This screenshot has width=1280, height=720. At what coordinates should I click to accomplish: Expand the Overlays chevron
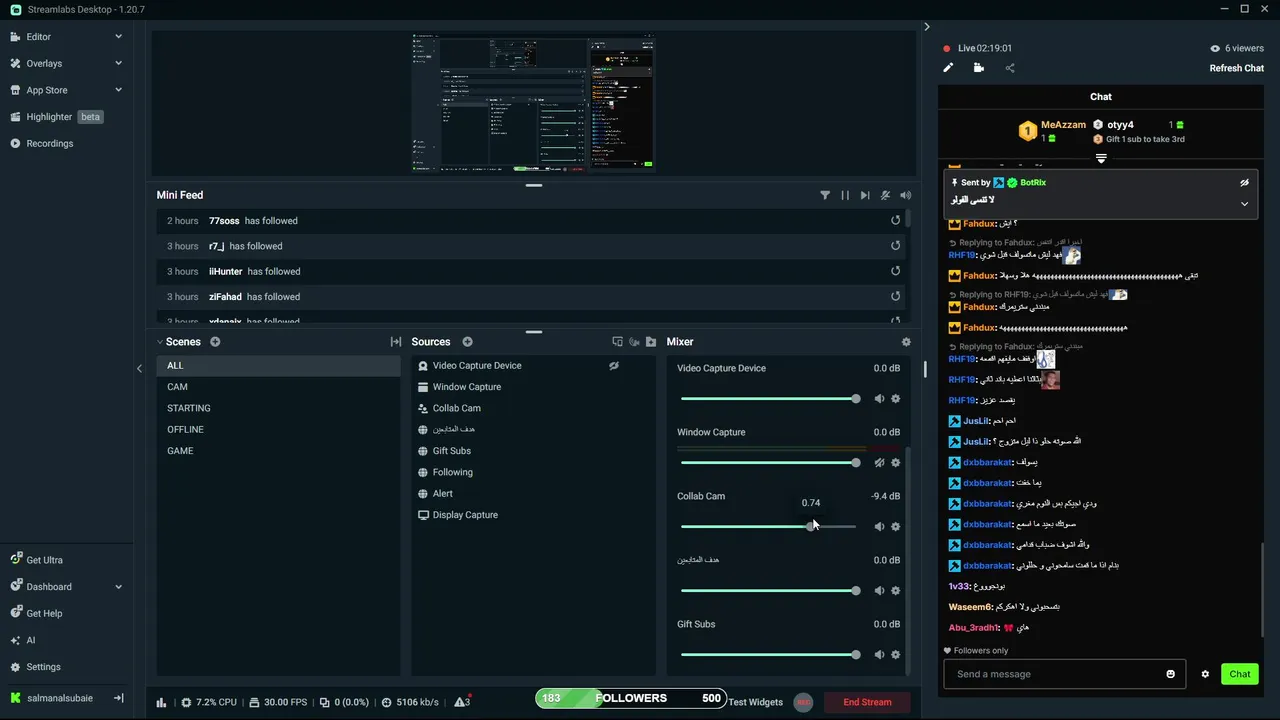(118, 63)
